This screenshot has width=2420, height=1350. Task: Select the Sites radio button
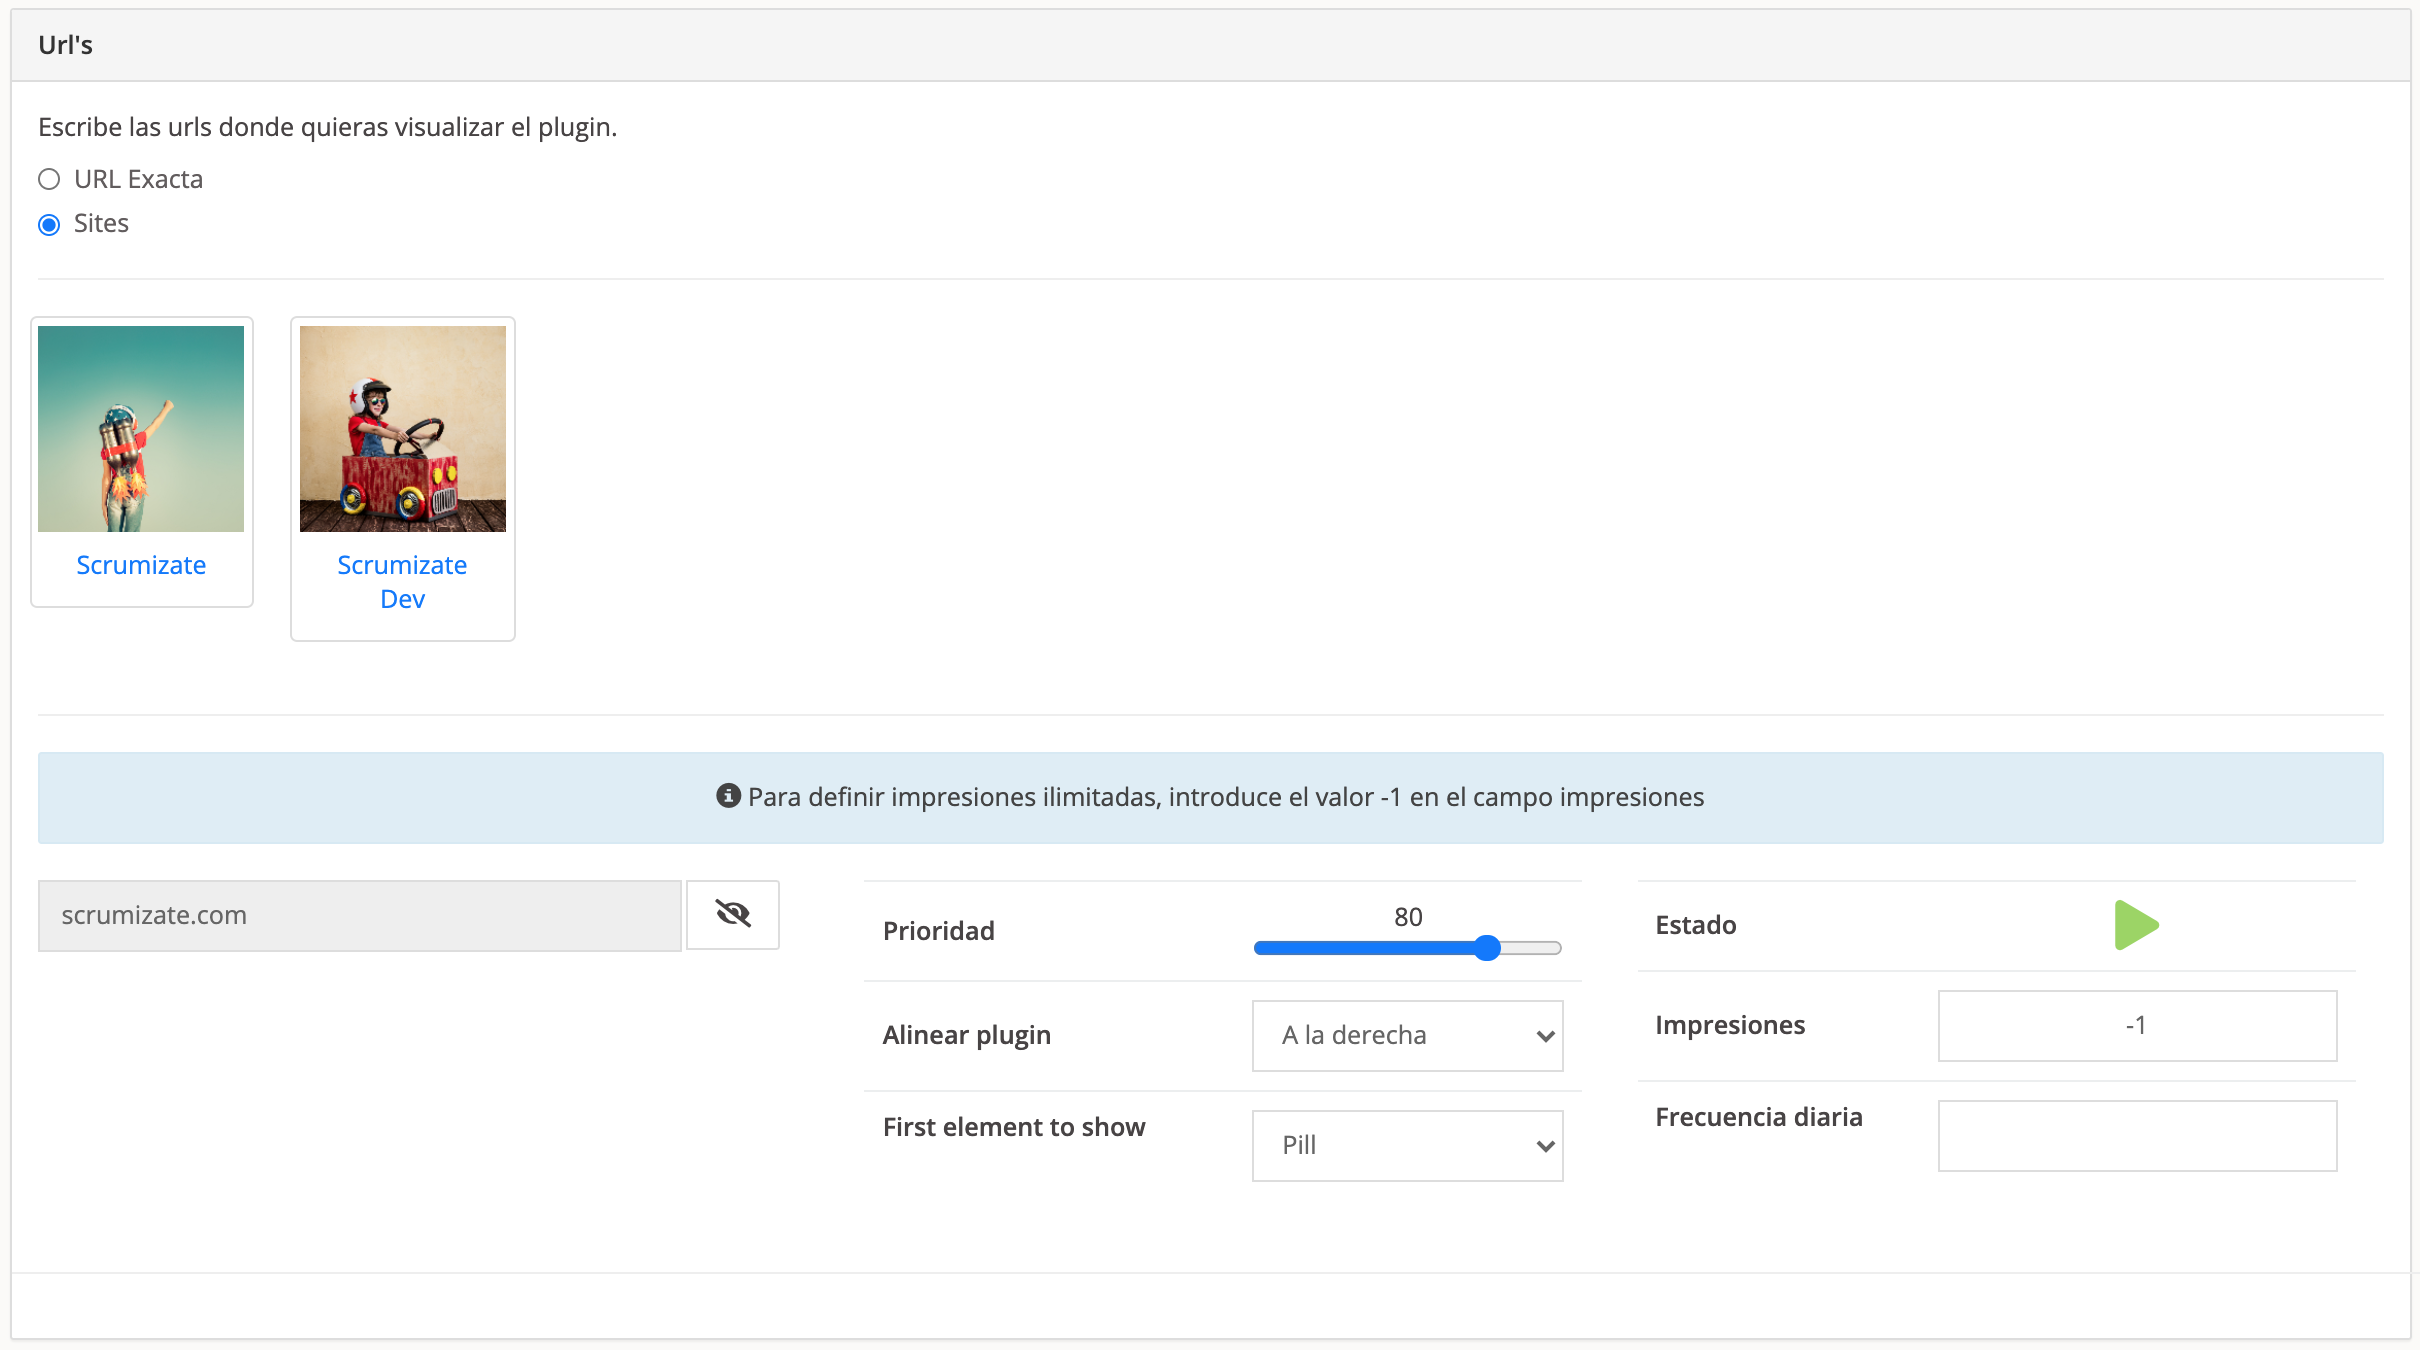tap(49, 224)
